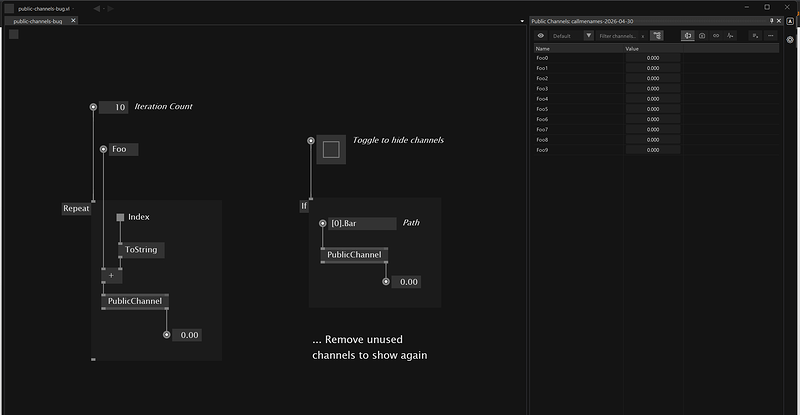800x415 pixels.
Task: Select the Foo8 channel row
Action: click(x=656, y=139)
